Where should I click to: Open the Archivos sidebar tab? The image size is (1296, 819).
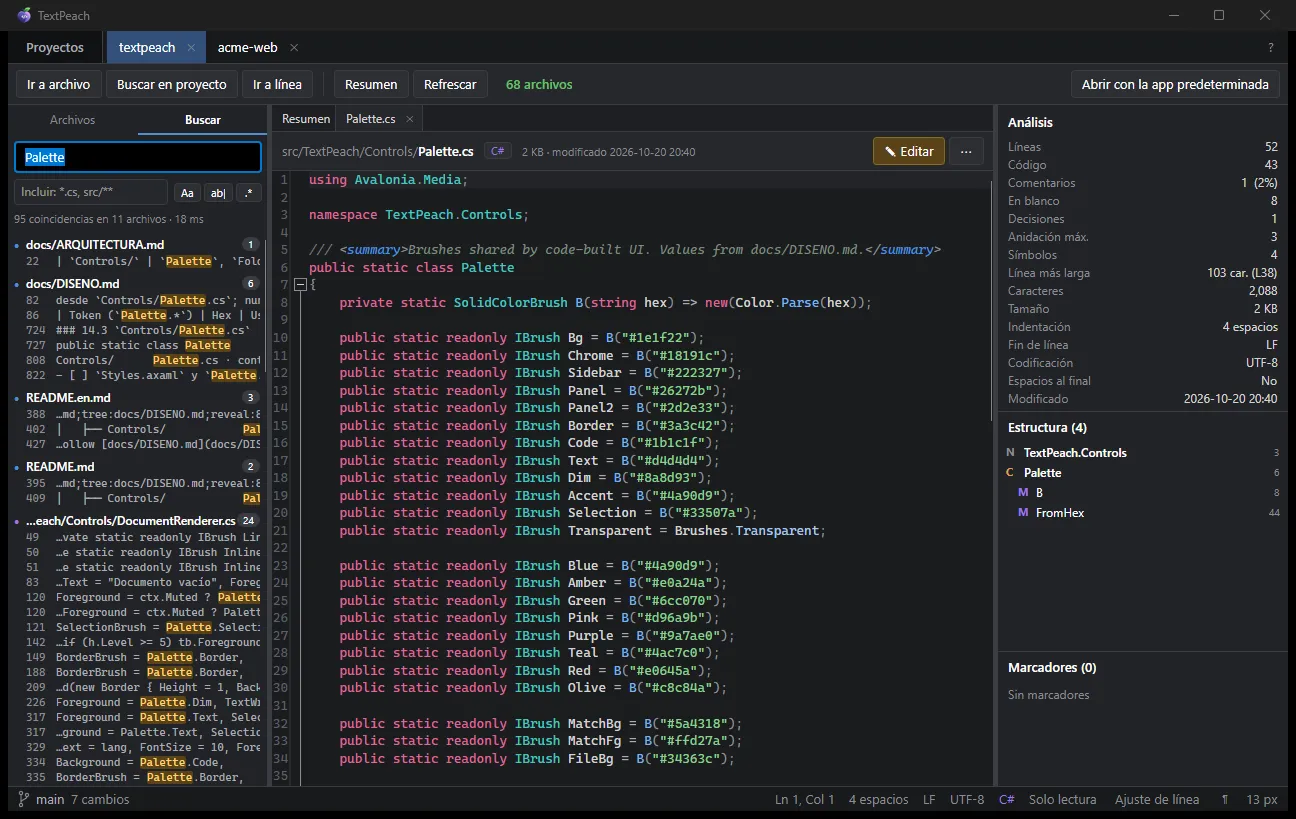click(x=73, y=120)
